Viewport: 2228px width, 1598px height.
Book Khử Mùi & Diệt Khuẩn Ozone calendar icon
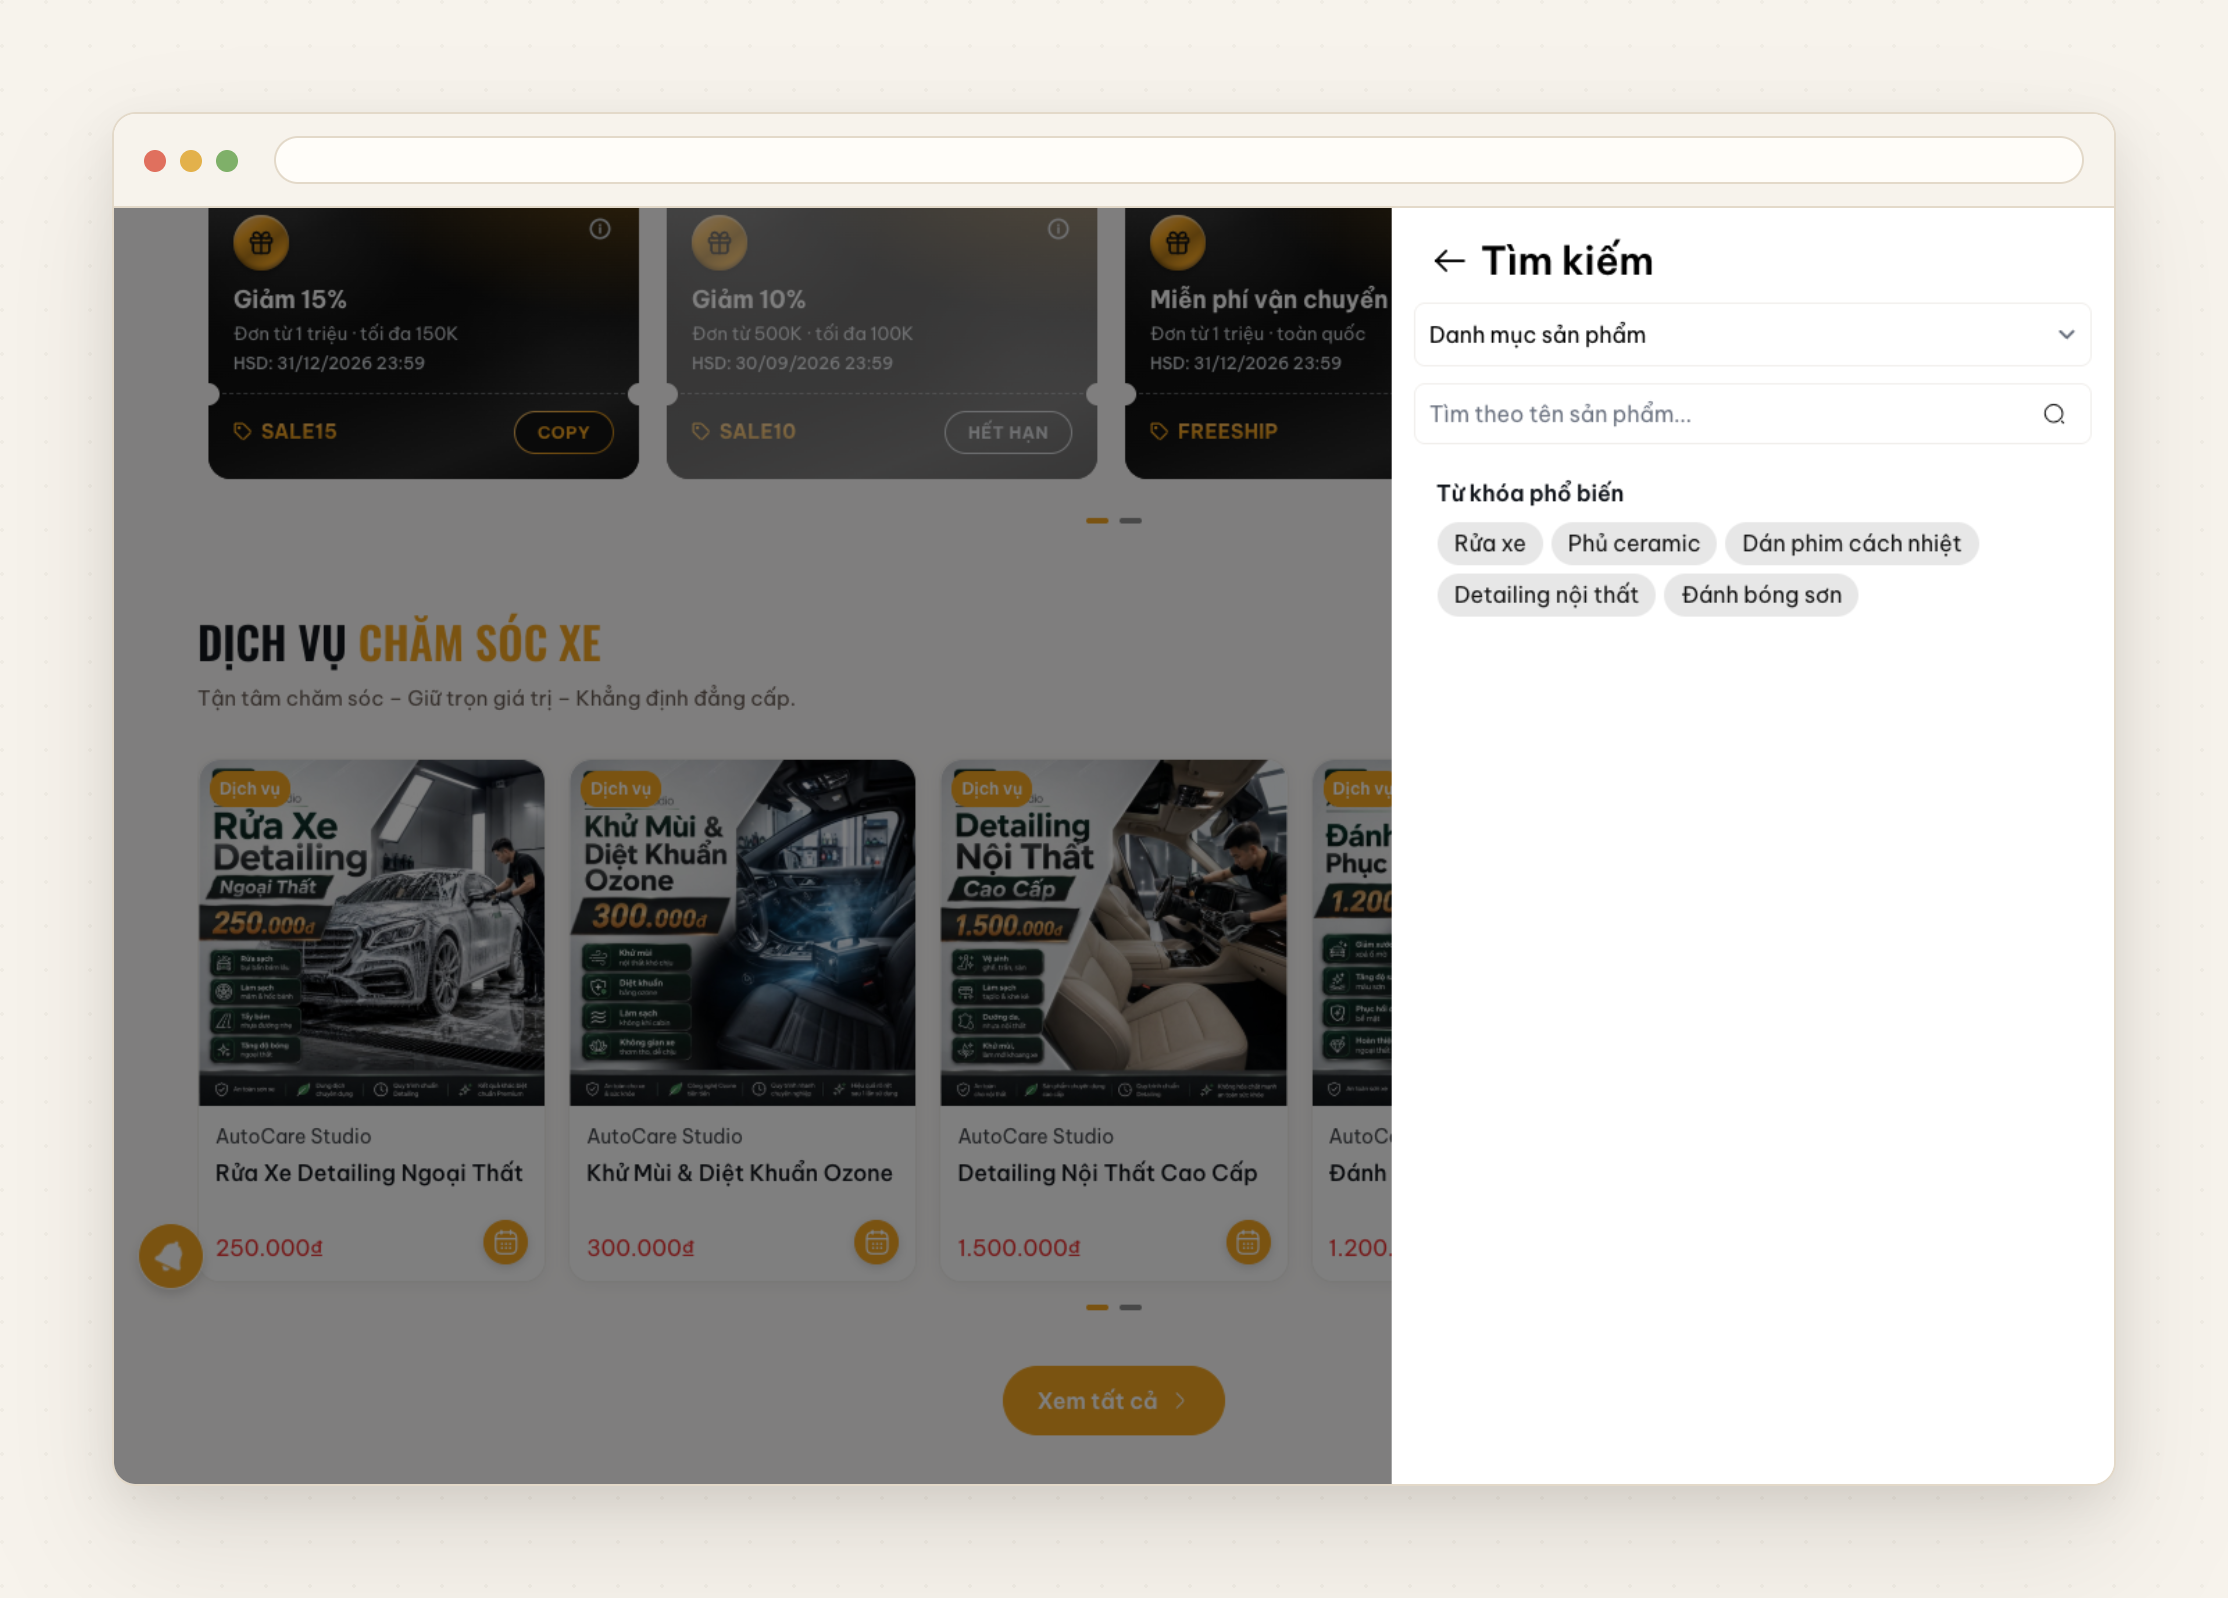coord(876,1242)
